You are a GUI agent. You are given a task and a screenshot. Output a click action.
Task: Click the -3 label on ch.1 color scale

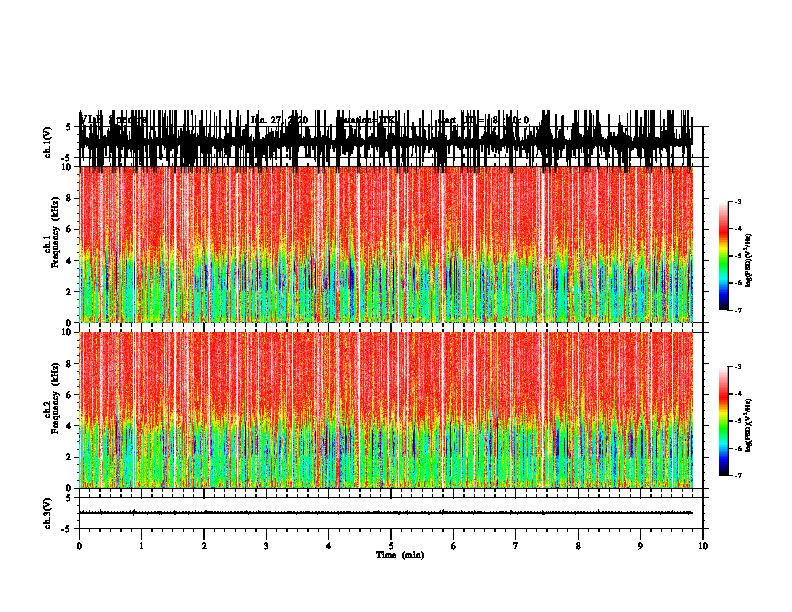[737, 201]
